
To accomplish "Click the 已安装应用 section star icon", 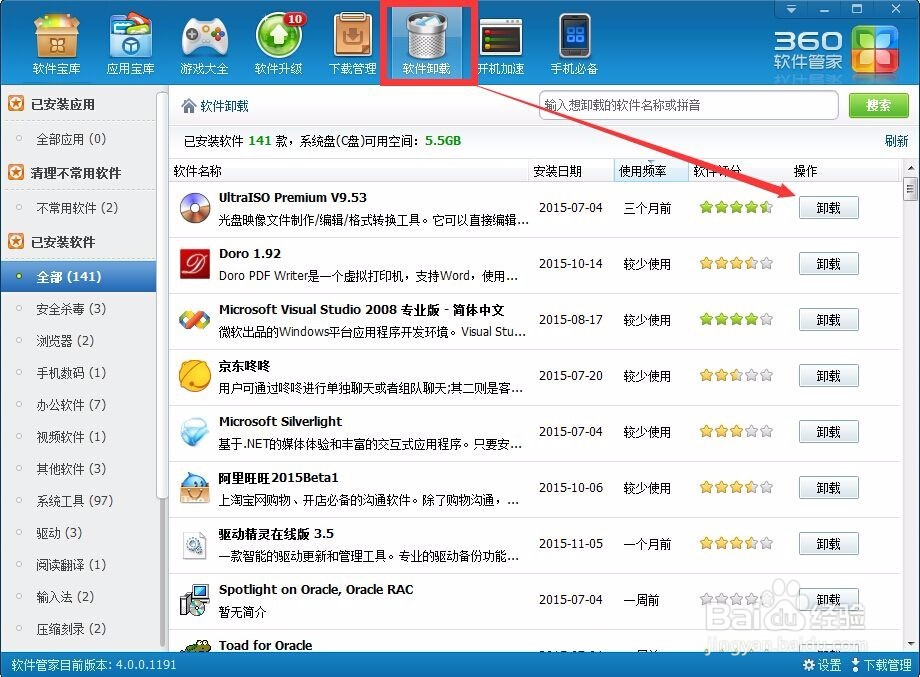I will pyautogui.click(x=16, y=104).
